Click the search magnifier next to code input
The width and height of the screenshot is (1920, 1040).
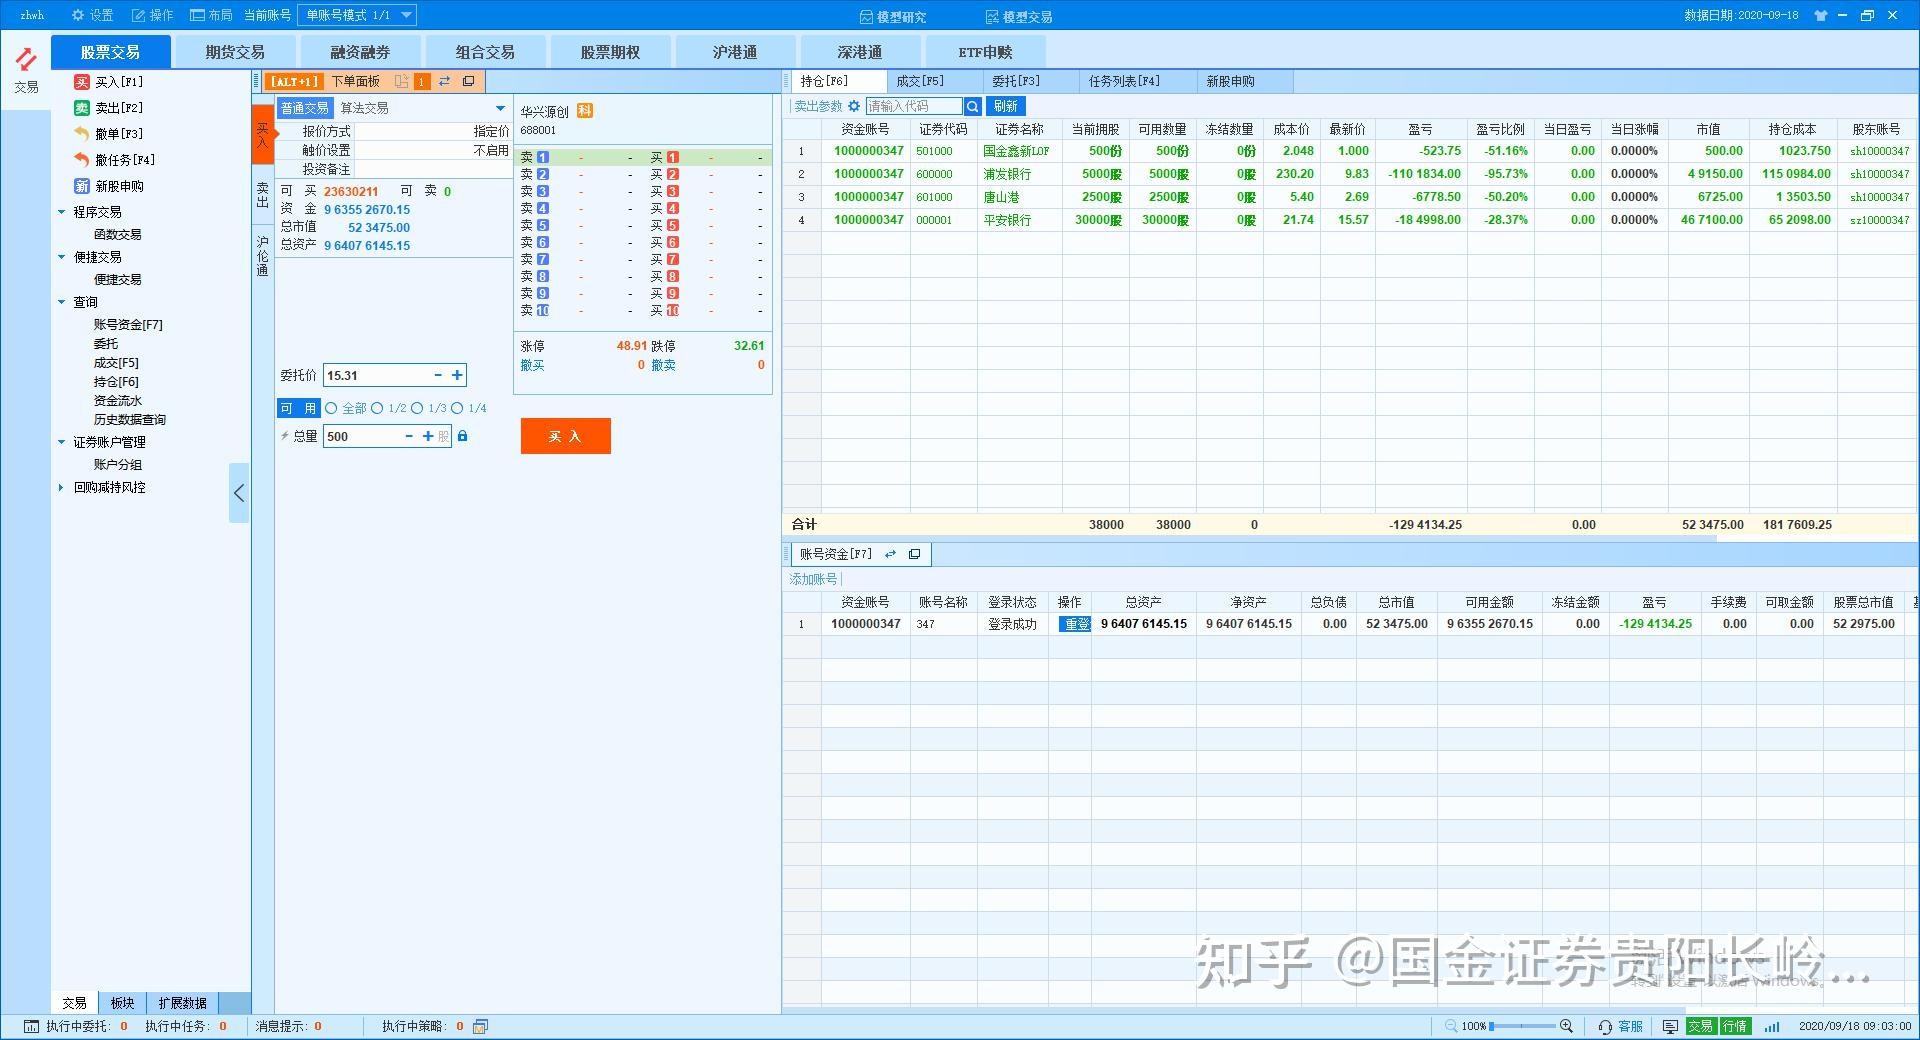[x=972, y=105]
